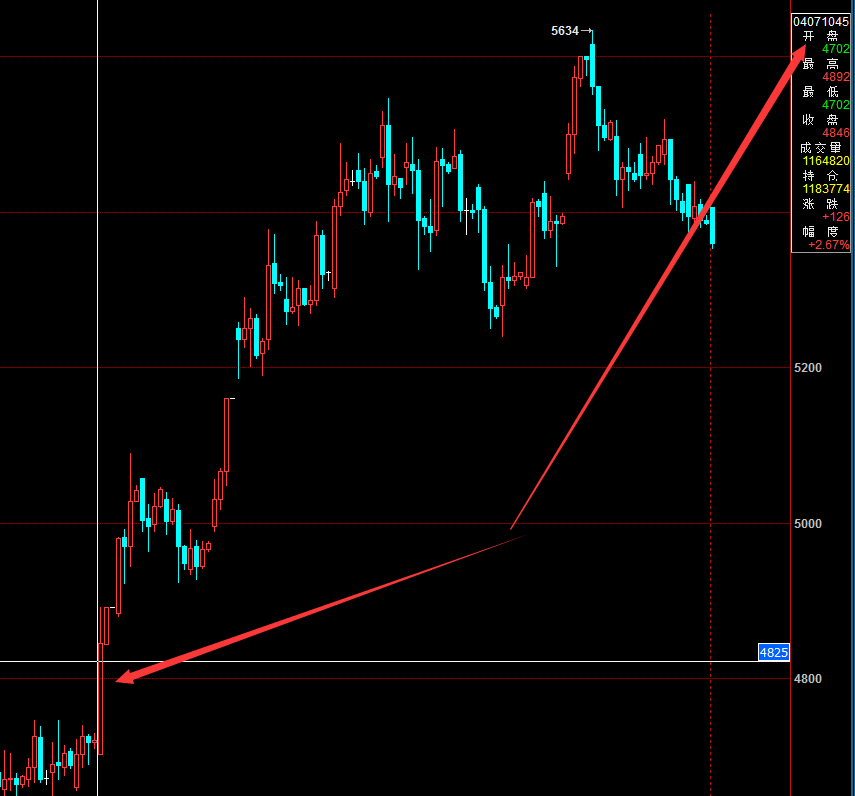The image size is (855, 796).
Task: Click the last cyan candlestick on red dashed line
Action: point(713,225)
